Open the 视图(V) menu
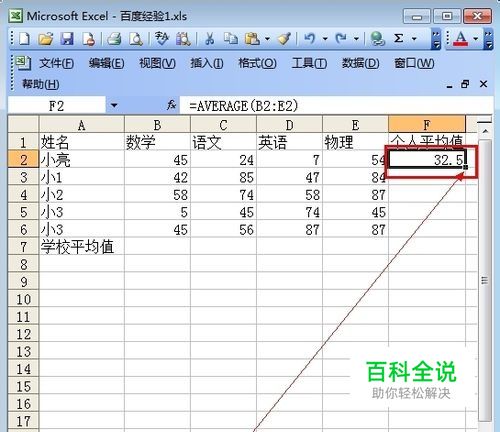The height and width of the screenshot is (432, 500). [x=157, y=63]
